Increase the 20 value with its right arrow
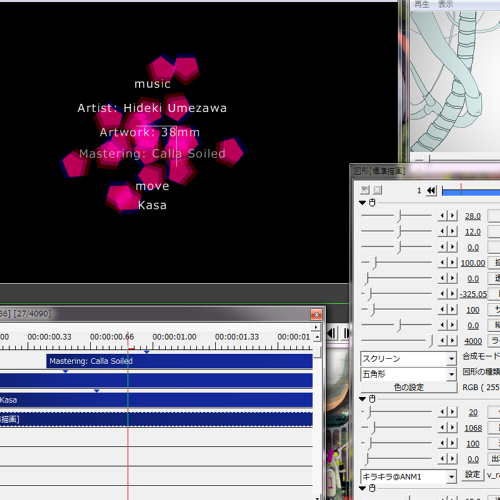Screen dimensions: 500x500 [452, 412]
